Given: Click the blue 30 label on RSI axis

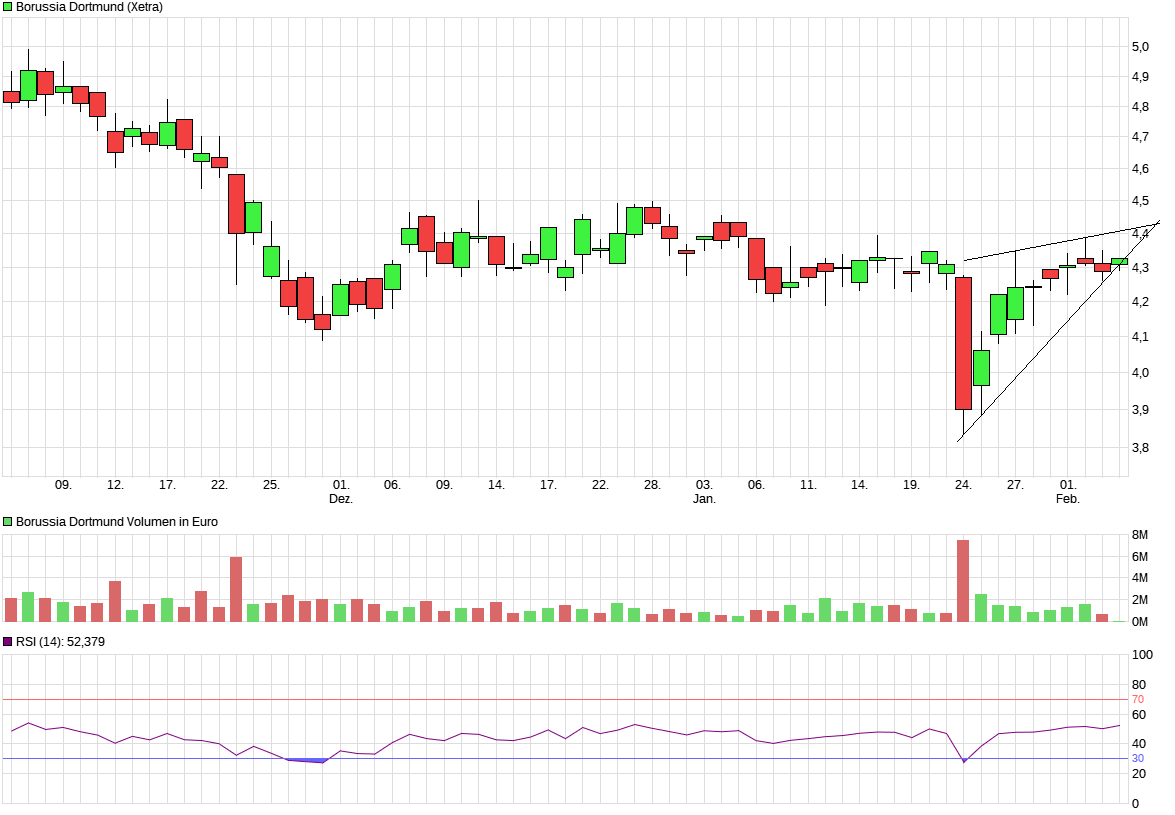Looking at the screenshot, I should [x=1138, y=759].
